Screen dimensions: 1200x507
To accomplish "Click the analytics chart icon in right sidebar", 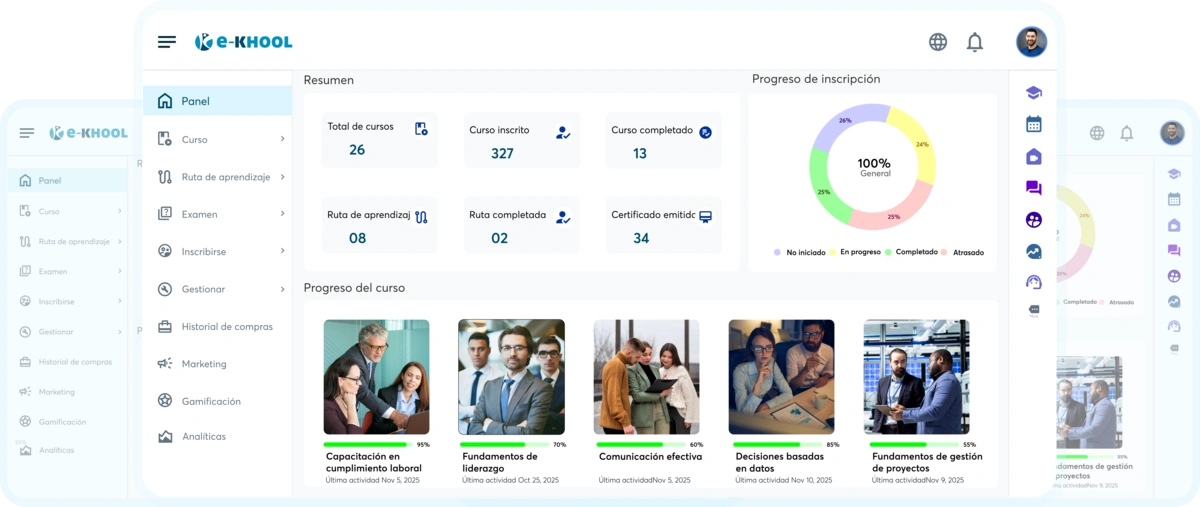I will pyautogui.click(x=1034, y=251).
